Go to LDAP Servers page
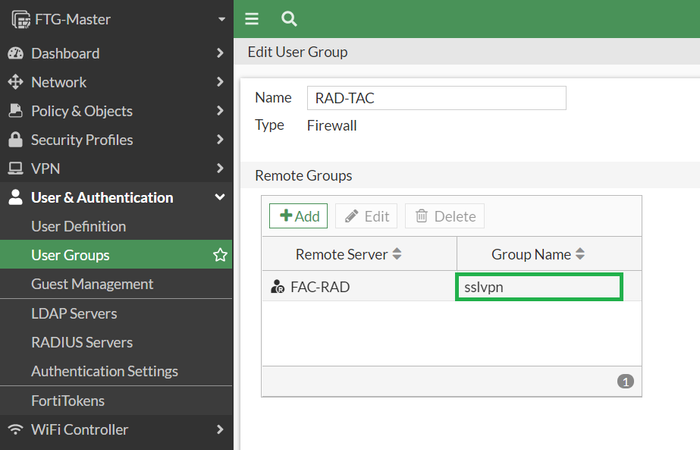Image resolution: width=700 pixels, height=450 pixels. [74, 313]
